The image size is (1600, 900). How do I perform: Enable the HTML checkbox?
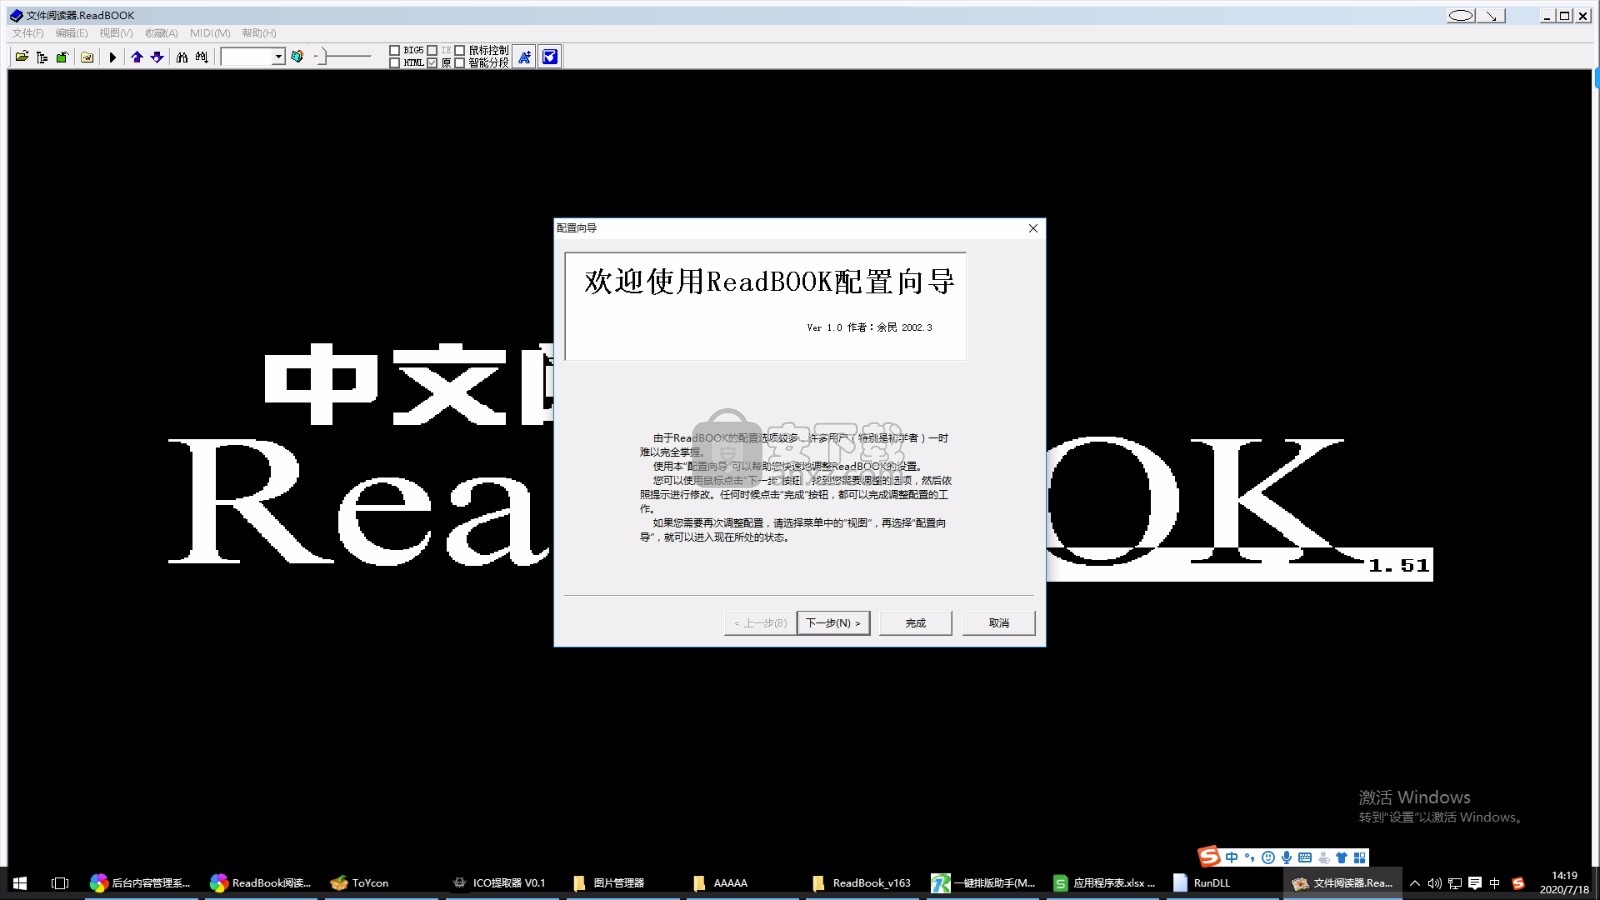click(x=394, y=63)
